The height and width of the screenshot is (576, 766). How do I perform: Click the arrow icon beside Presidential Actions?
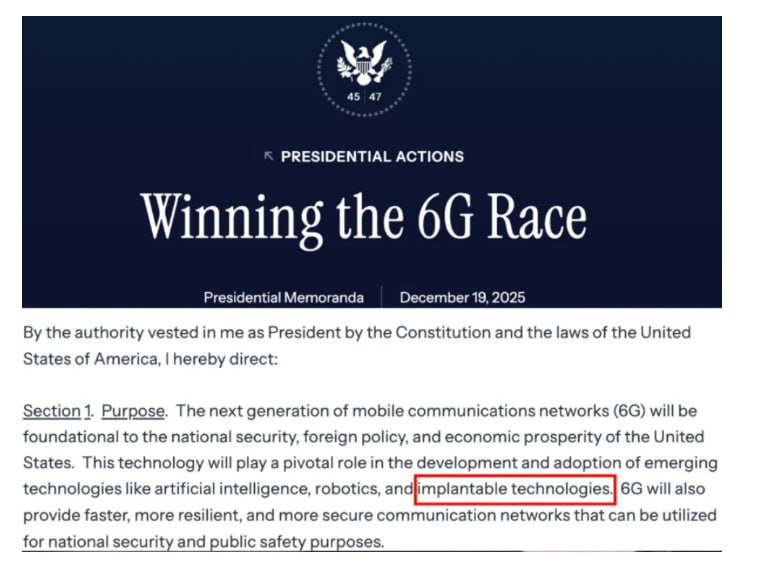click(x=268, y=157)
